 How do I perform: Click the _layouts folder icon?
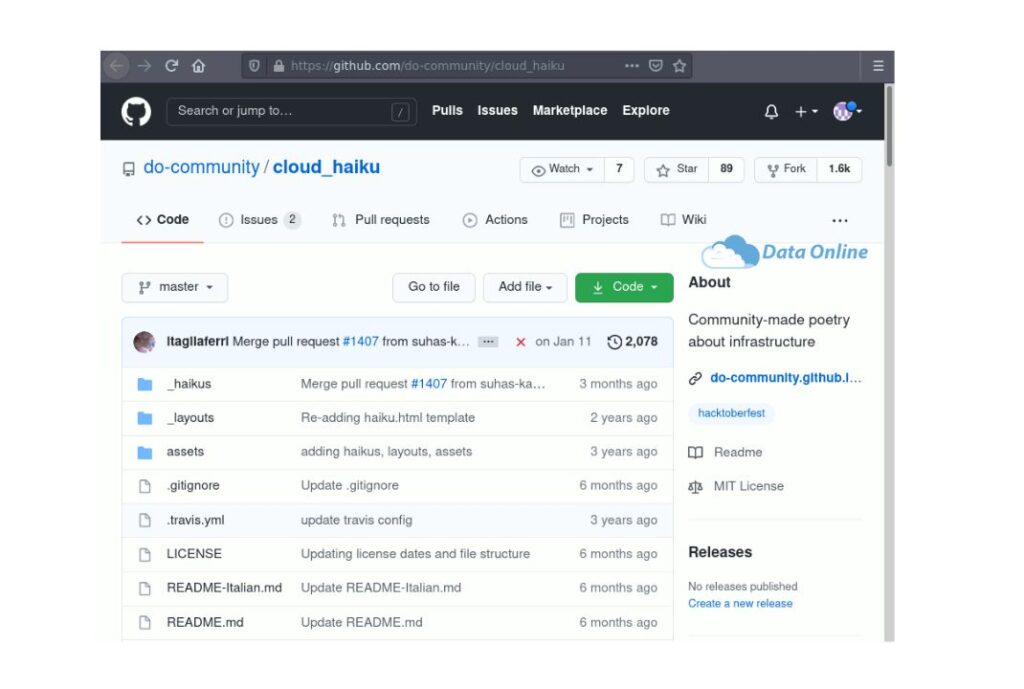tap(145, 418)
